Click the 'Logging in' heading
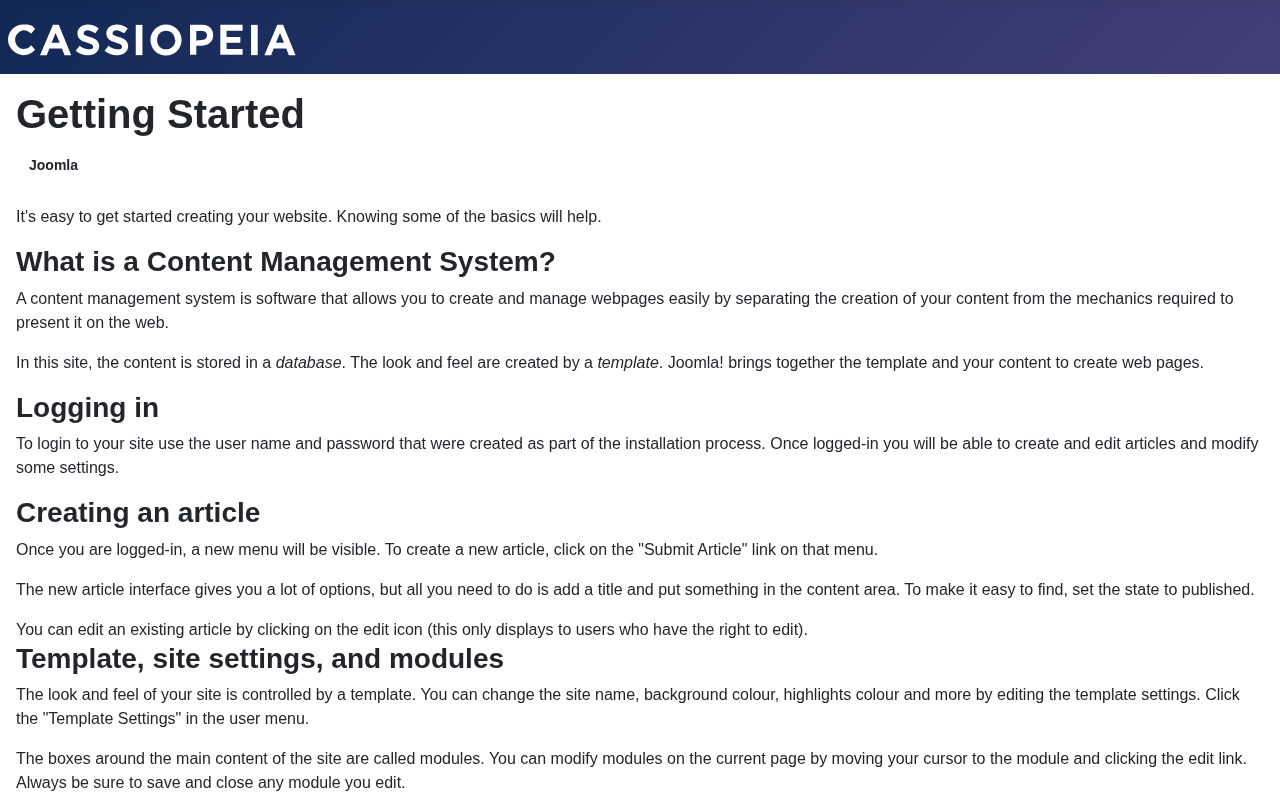1280x800 pixels. tap(87, 408)
